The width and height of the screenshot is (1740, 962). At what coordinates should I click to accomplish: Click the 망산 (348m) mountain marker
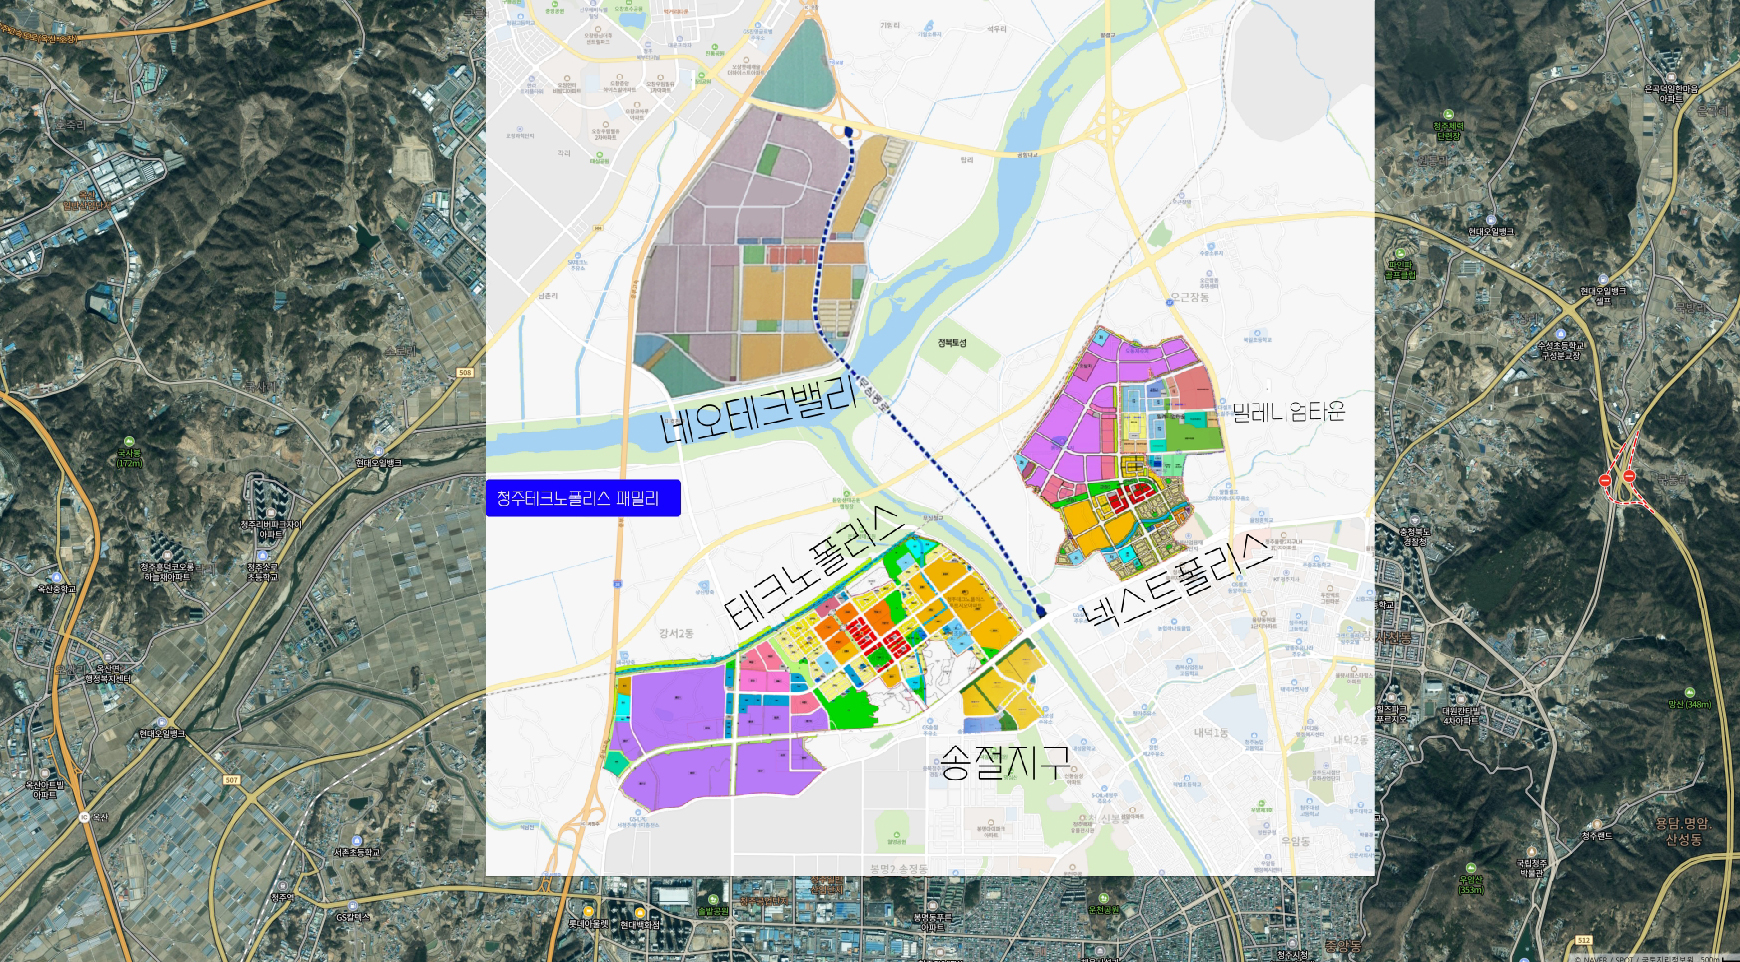[1689, 699]
